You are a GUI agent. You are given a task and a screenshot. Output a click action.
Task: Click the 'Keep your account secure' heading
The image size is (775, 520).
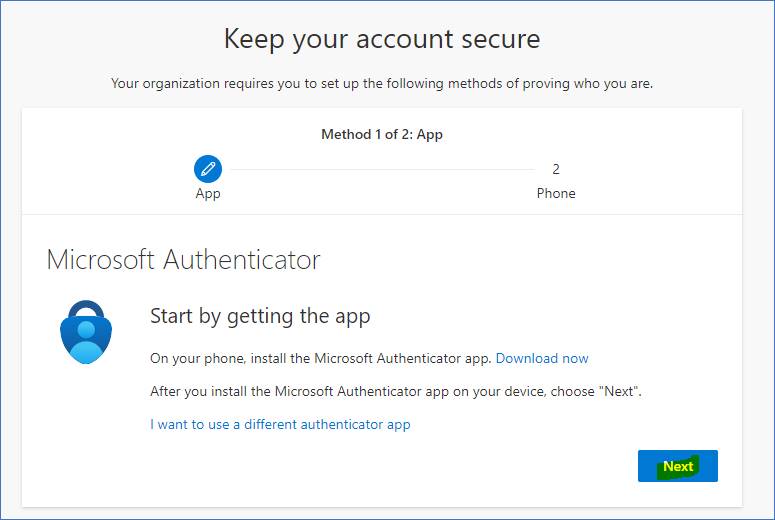pos(382,39)
